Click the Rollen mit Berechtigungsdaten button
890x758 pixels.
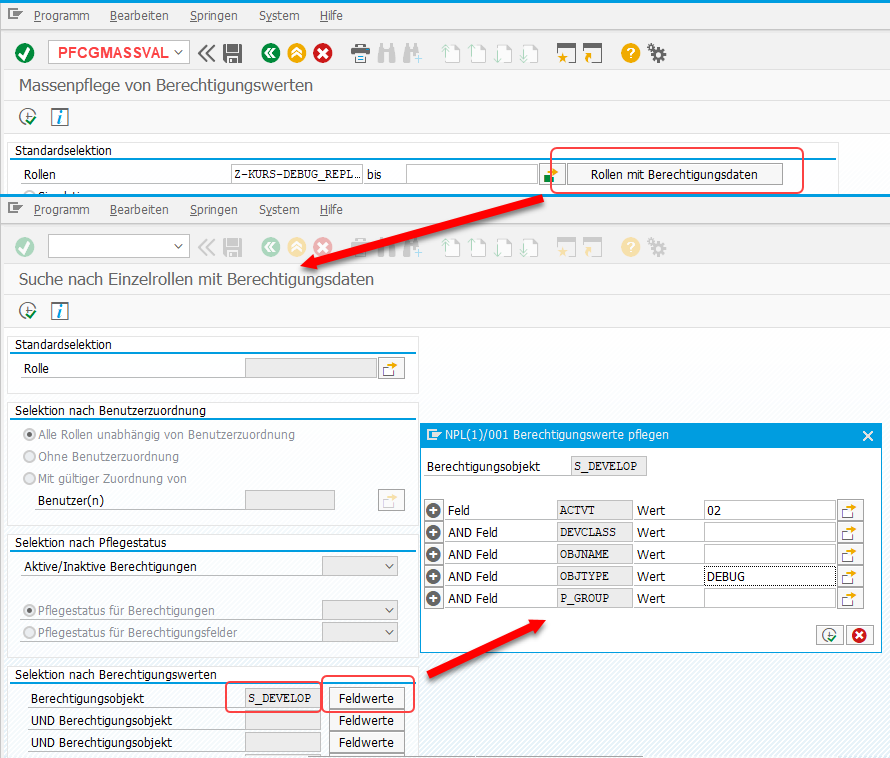pyautogui.click(x=674, y=174)
